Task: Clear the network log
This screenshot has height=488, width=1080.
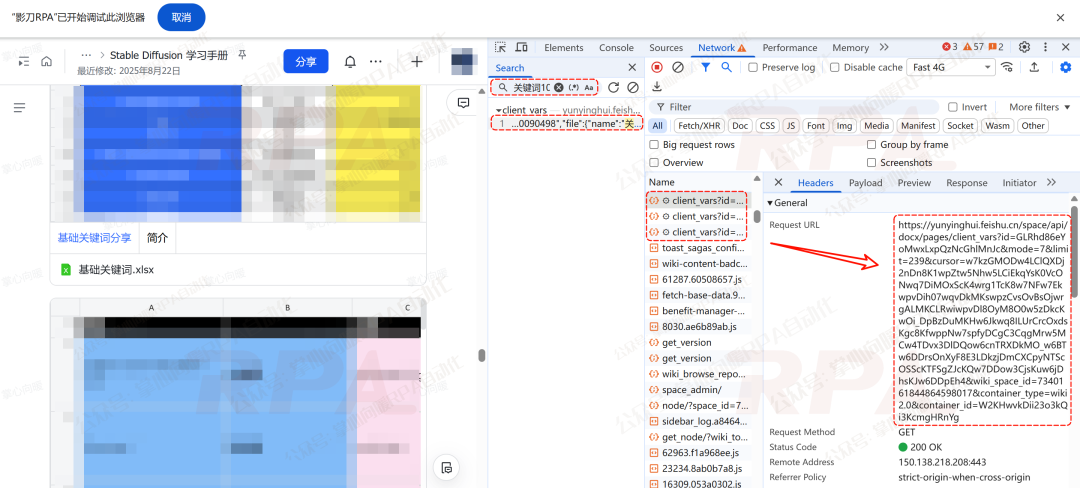Action: (x=678, y=67)
